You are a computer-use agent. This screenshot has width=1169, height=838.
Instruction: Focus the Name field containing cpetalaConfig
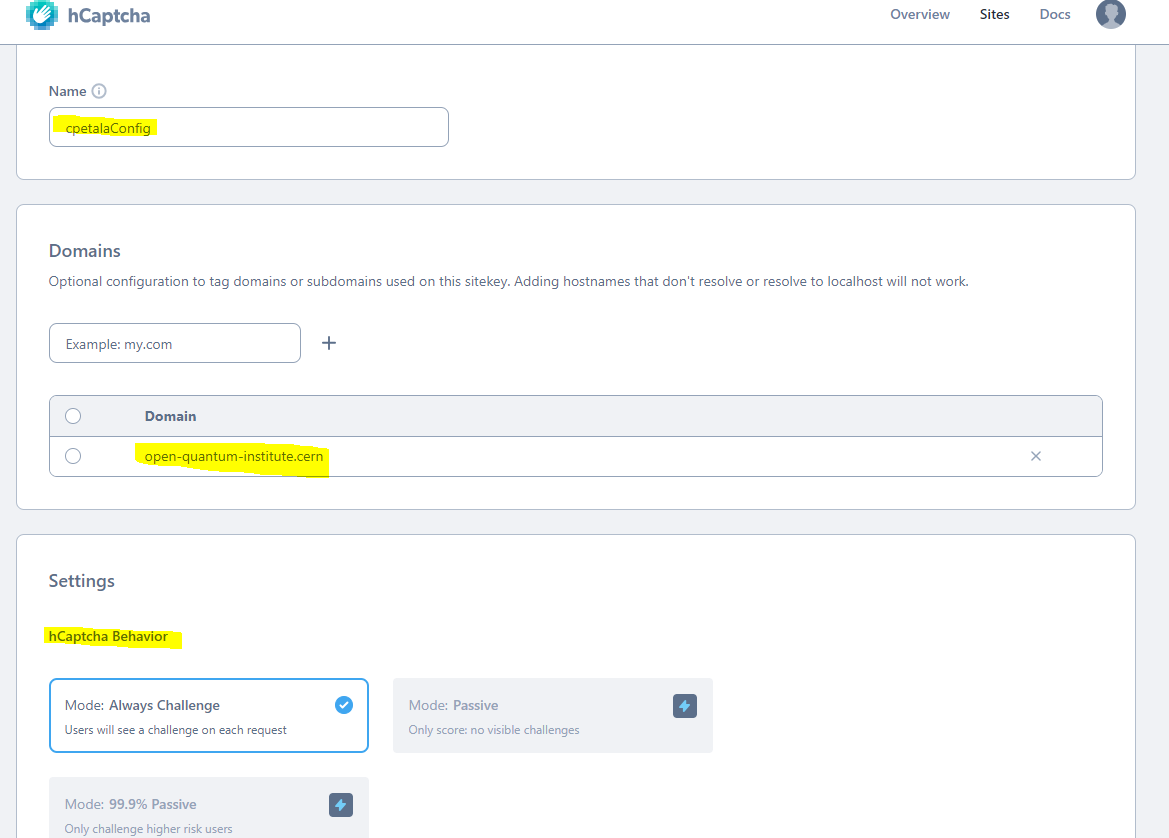[249, 127]
